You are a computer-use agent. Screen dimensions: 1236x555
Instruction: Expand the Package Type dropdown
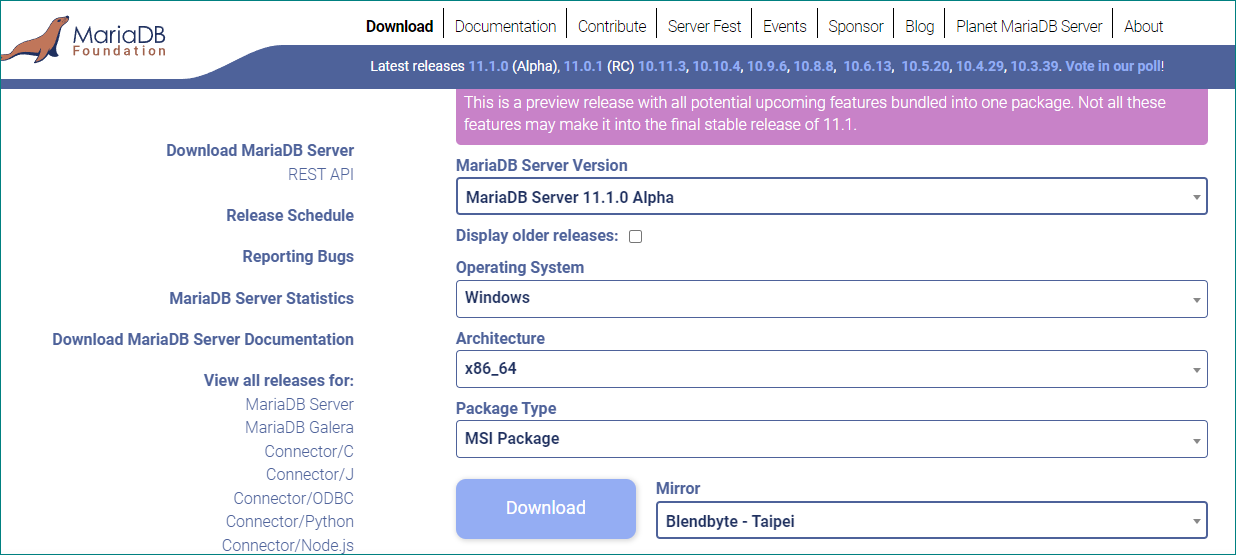(x=831, y=439)
